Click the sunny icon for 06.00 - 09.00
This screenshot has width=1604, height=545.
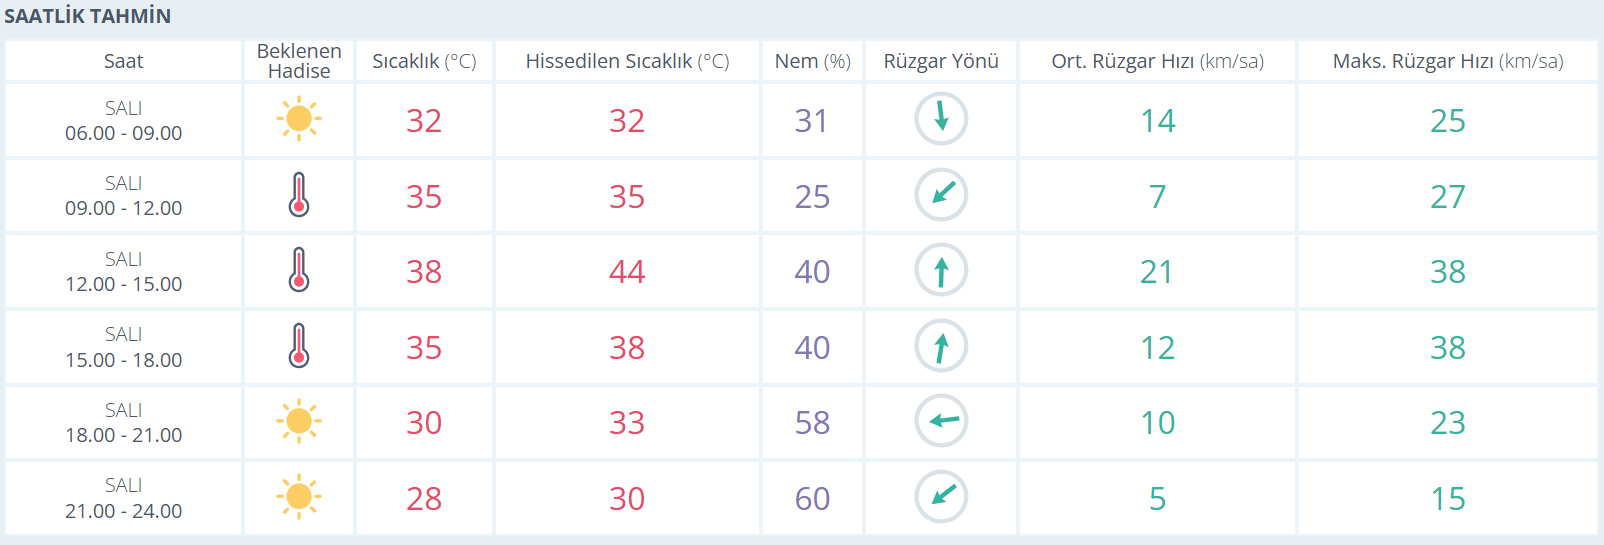299,119
